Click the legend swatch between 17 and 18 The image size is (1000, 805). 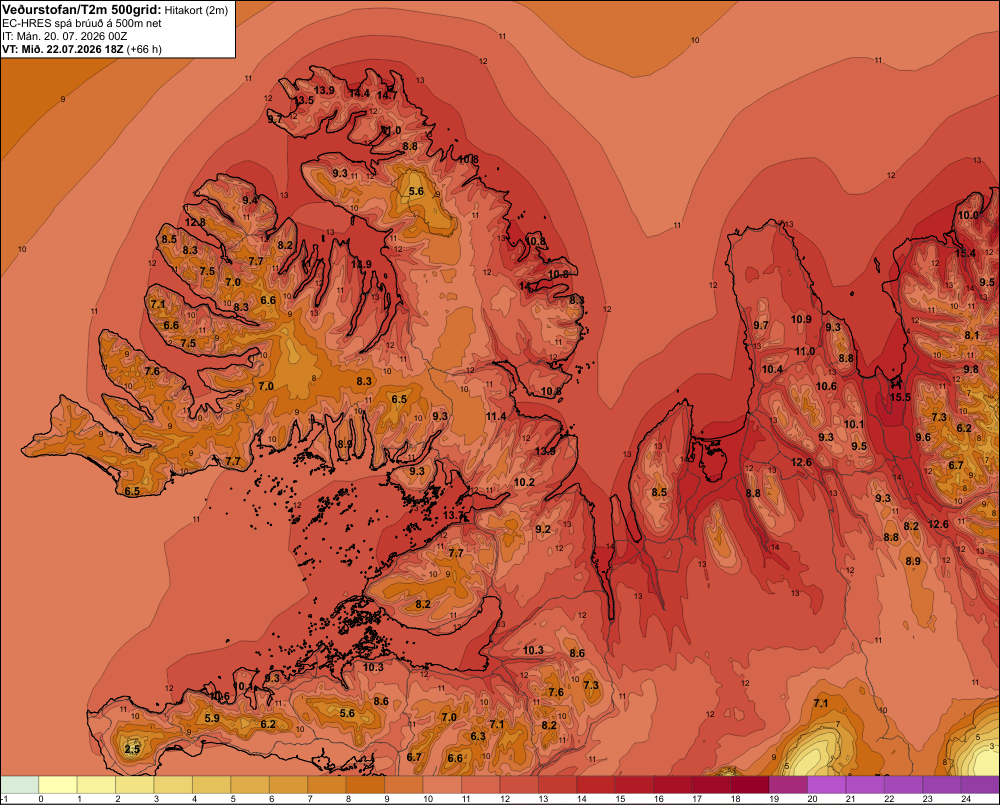712,784
